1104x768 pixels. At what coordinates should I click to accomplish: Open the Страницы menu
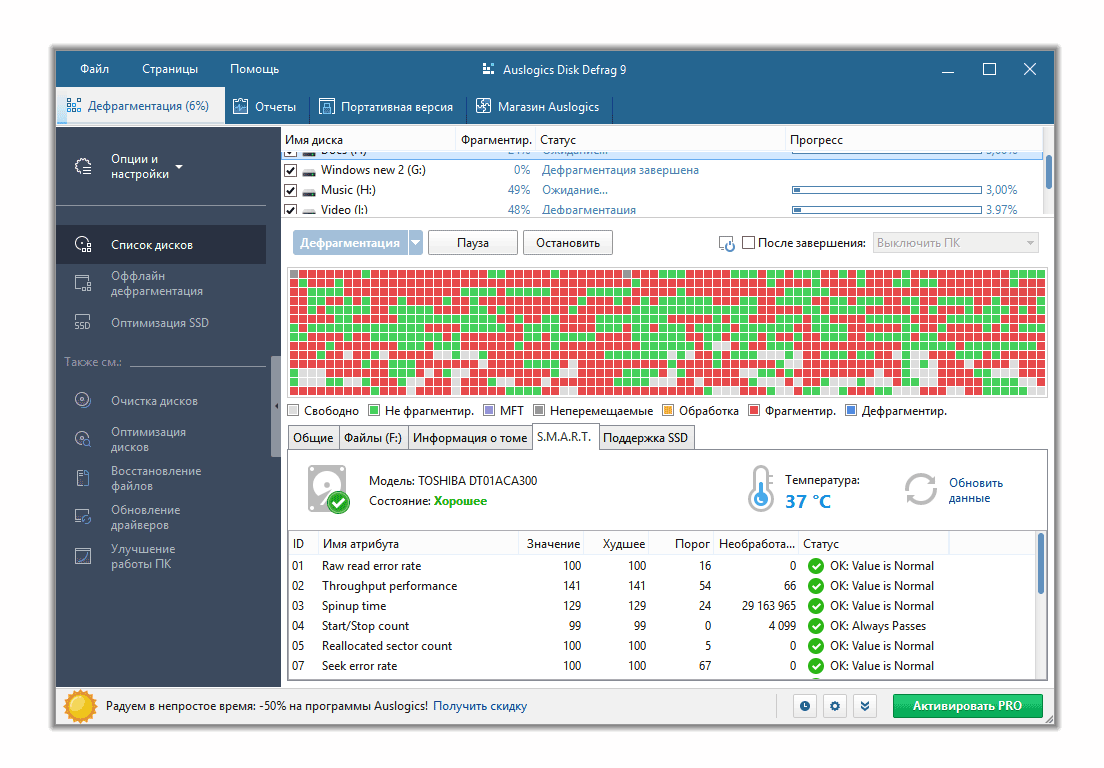(170, 69)
